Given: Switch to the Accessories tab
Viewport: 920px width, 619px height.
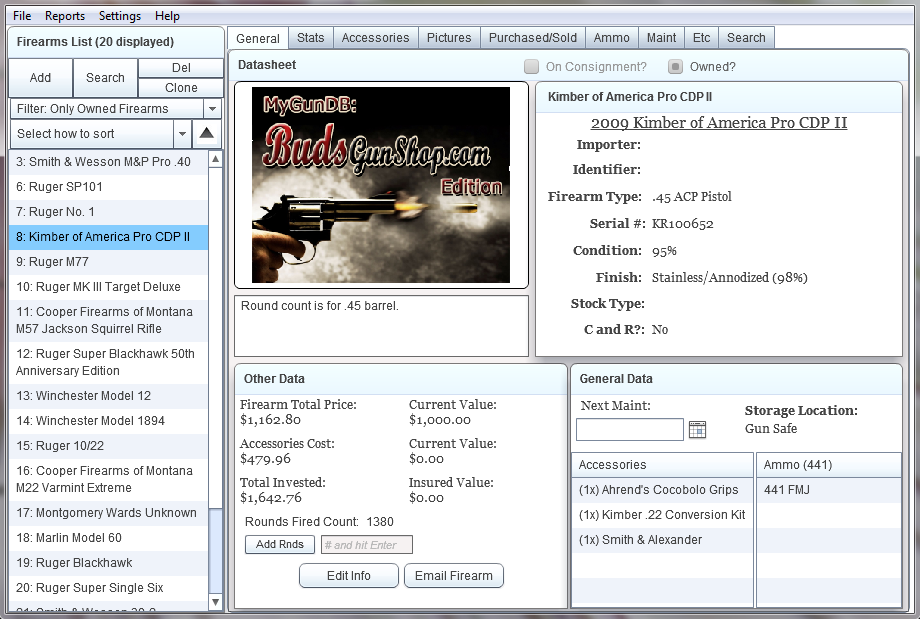Looking at the screenshot, I should (376, 38).
